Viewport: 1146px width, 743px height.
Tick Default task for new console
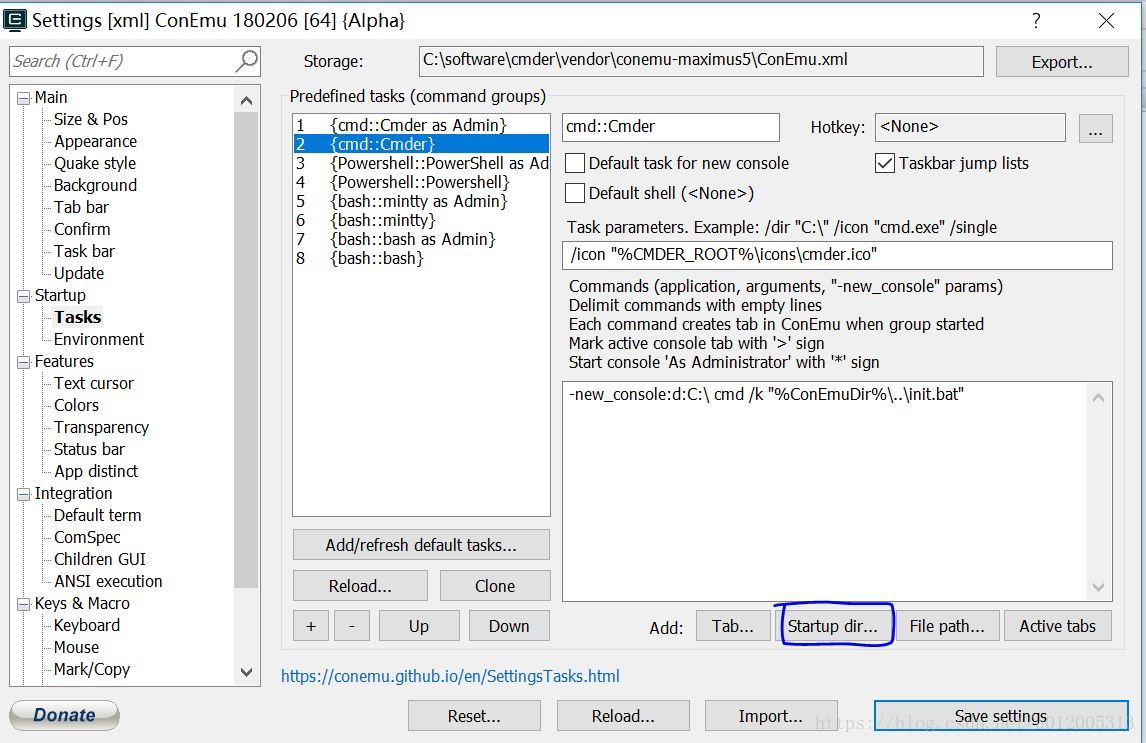(575, 163)
